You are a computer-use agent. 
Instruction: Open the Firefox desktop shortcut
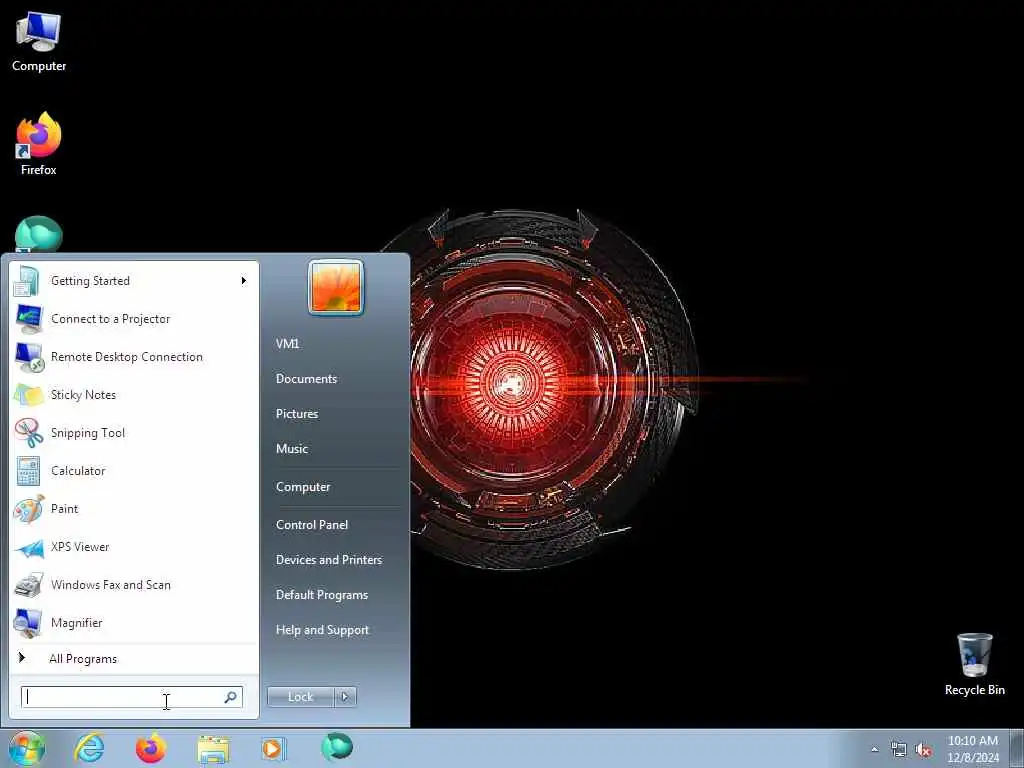click(x=39, y=144)
